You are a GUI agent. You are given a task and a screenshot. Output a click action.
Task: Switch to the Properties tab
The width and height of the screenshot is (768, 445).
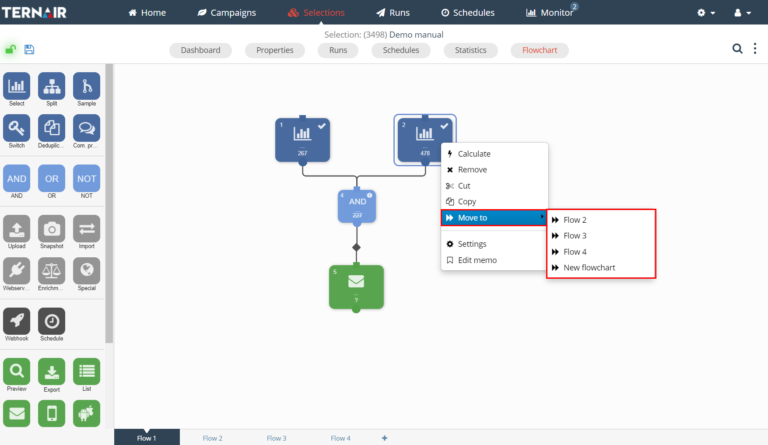(x=275, y=50)
